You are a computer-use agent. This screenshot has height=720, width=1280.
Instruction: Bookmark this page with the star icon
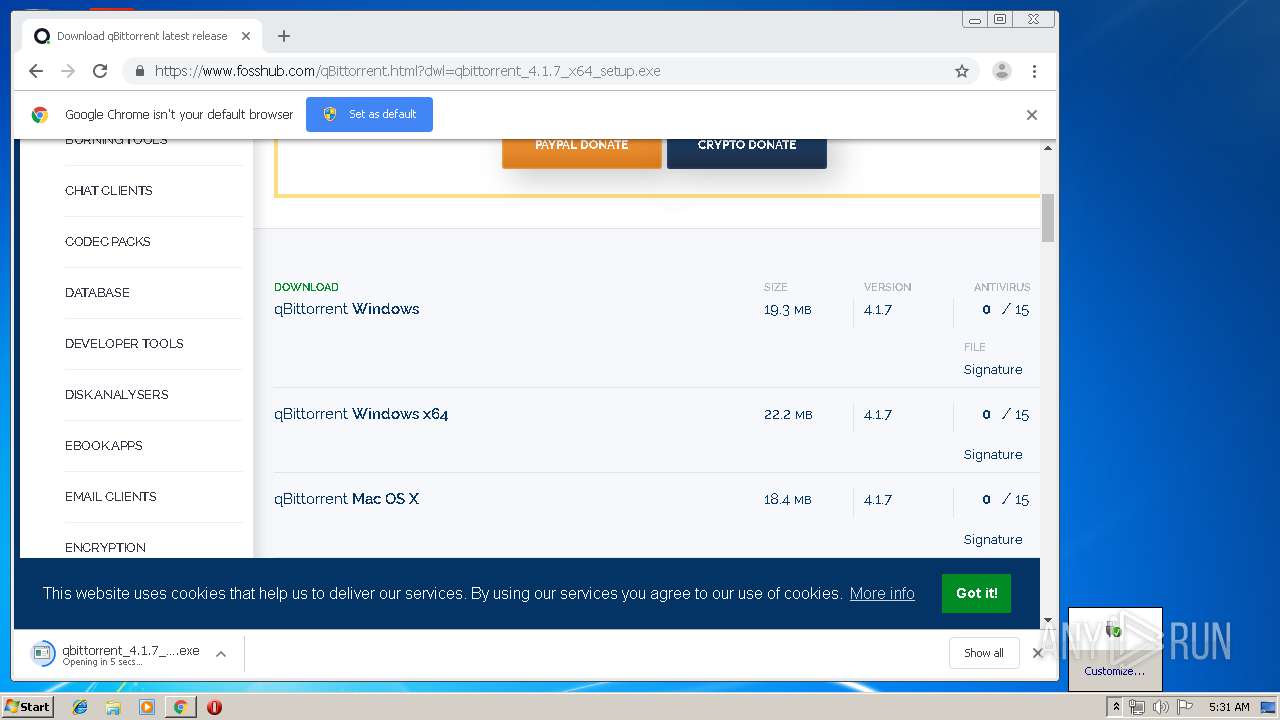pyautogui.click(x=962, y=71)
